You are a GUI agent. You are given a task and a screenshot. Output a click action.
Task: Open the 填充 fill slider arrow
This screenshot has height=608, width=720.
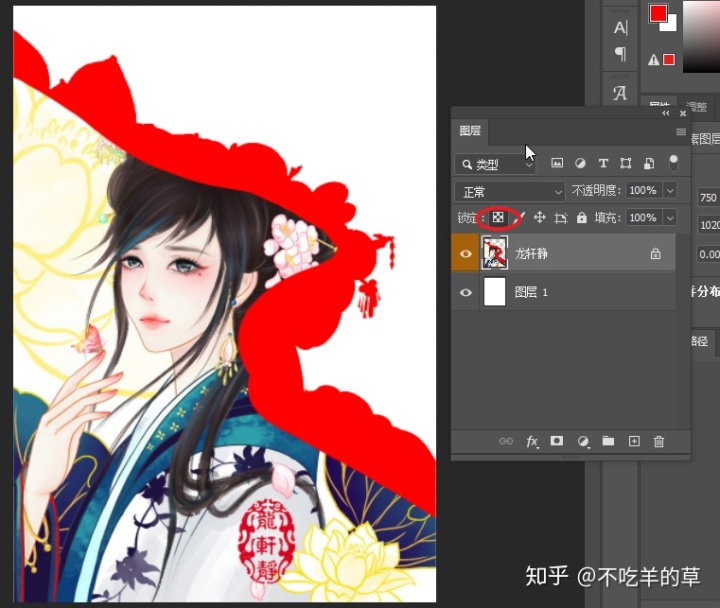(670, 218)
